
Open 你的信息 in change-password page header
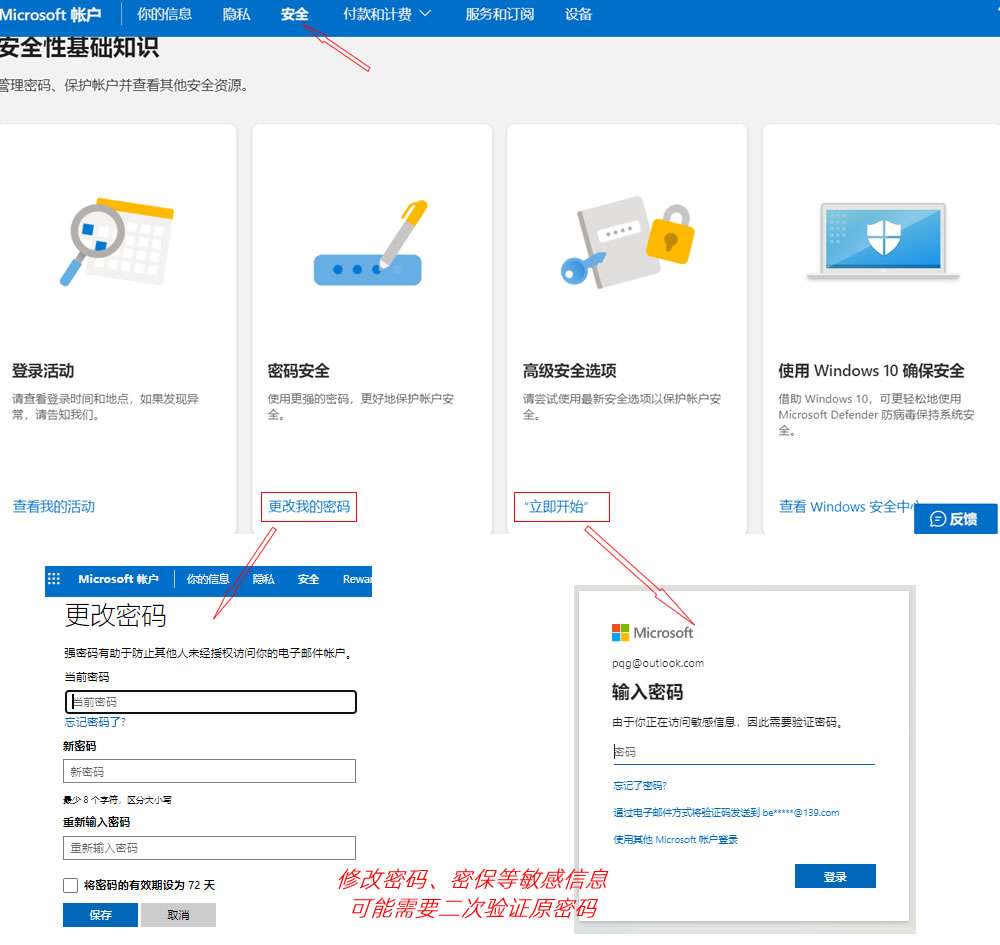(208, 579)
